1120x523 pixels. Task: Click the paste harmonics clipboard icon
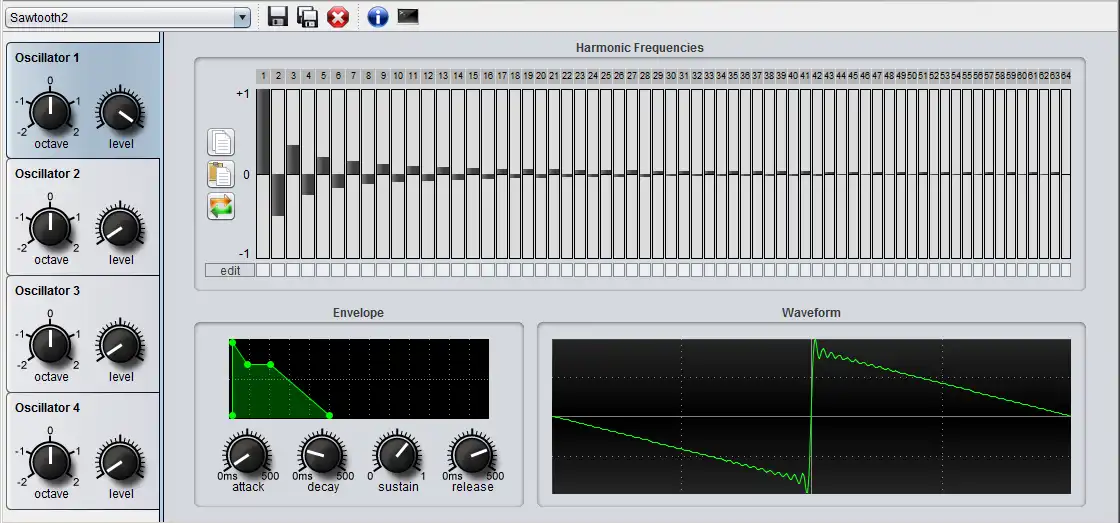click(221, 174)
